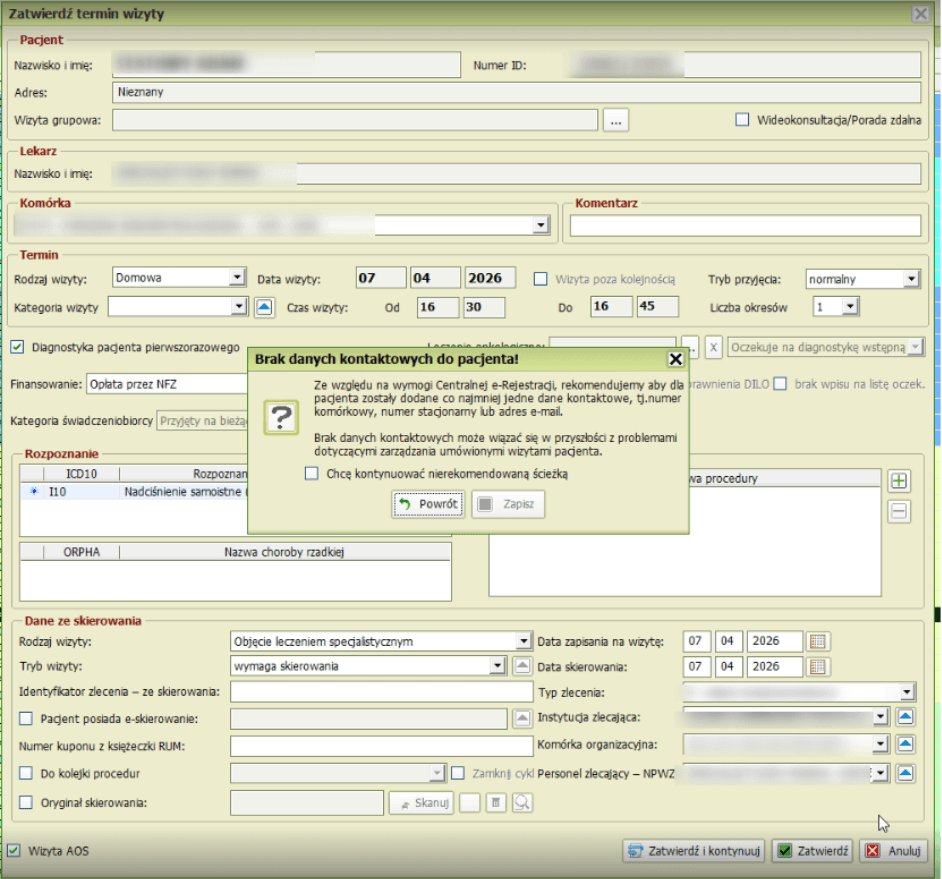Viewport: 942px width, 879px height.
Task: Enable Wideokonsultacja/Porada zdalna checkbox
Action: point(742,120)
